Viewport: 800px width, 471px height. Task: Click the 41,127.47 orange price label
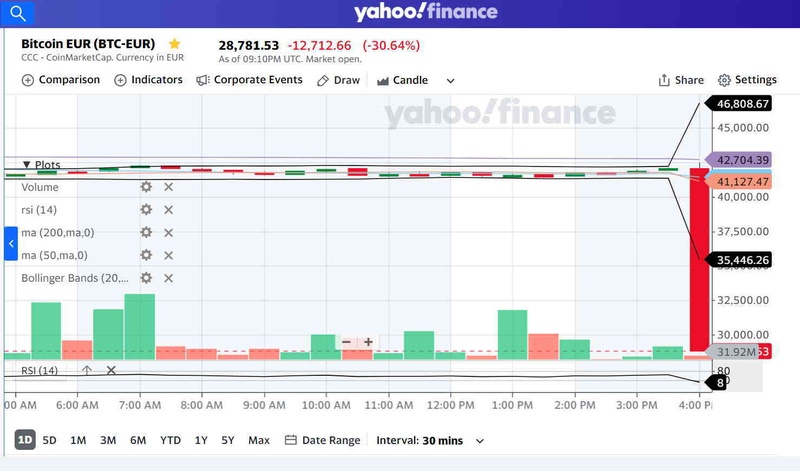coord(738,182)
